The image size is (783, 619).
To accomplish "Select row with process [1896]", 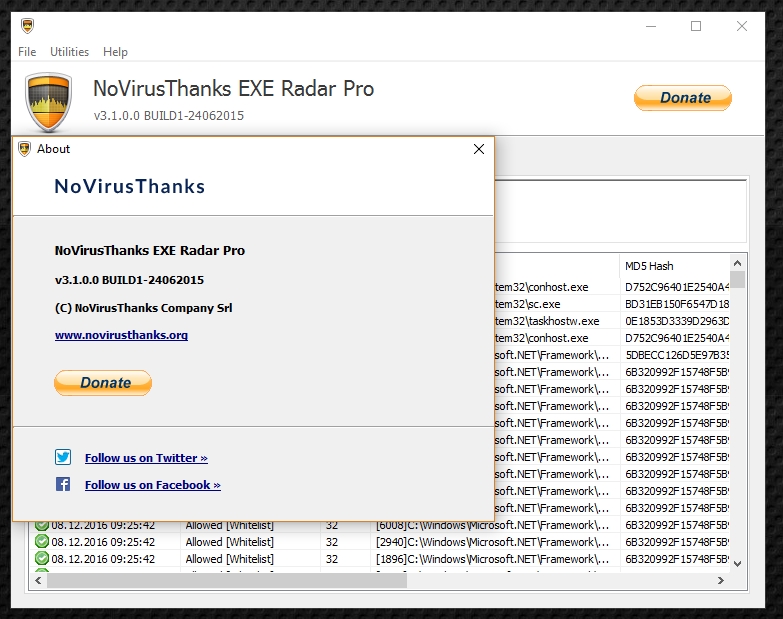I will tap(380, 559).
